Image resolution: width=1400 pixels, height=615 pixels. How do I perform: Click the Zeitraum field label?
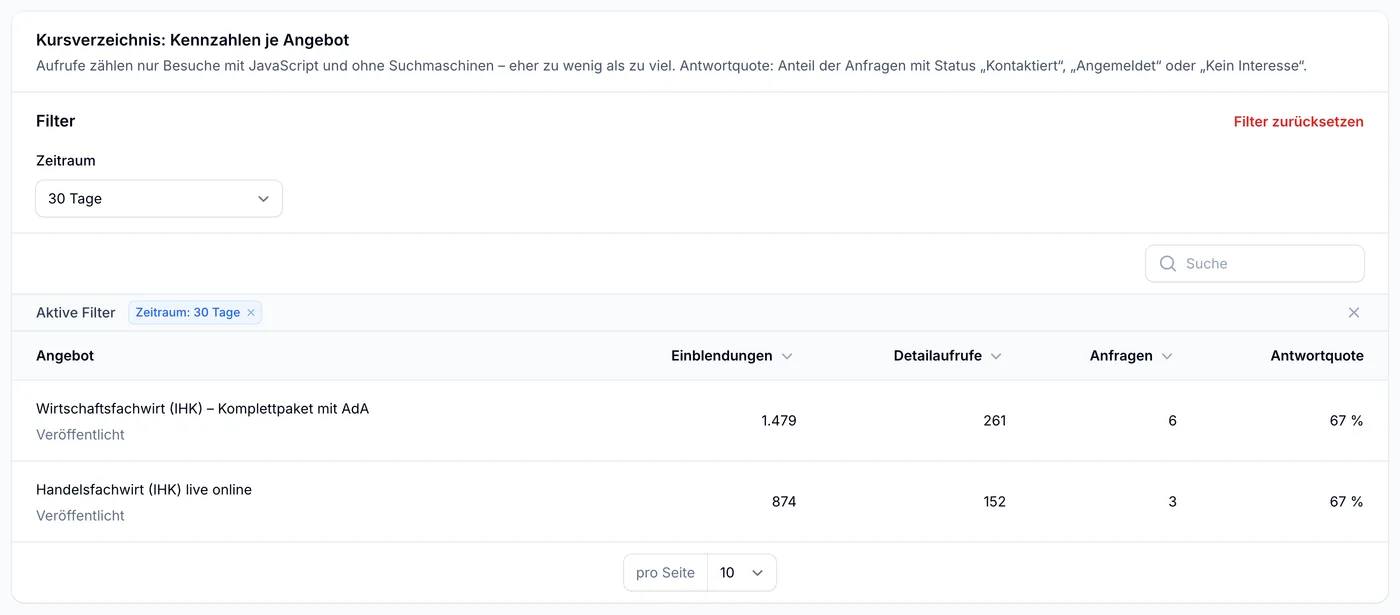pyautogui.click(x=66, y=161)
